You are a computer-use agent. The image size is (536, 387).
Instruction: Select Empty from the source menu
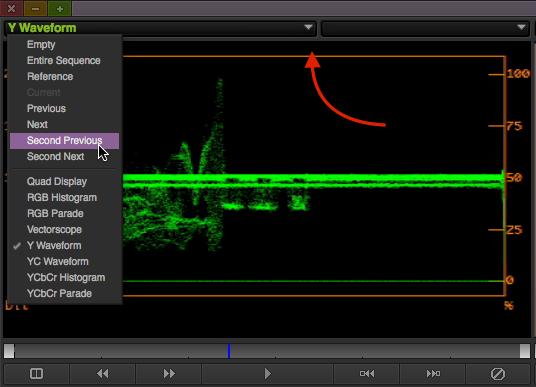pyautogui.click(x=41, y=44)
